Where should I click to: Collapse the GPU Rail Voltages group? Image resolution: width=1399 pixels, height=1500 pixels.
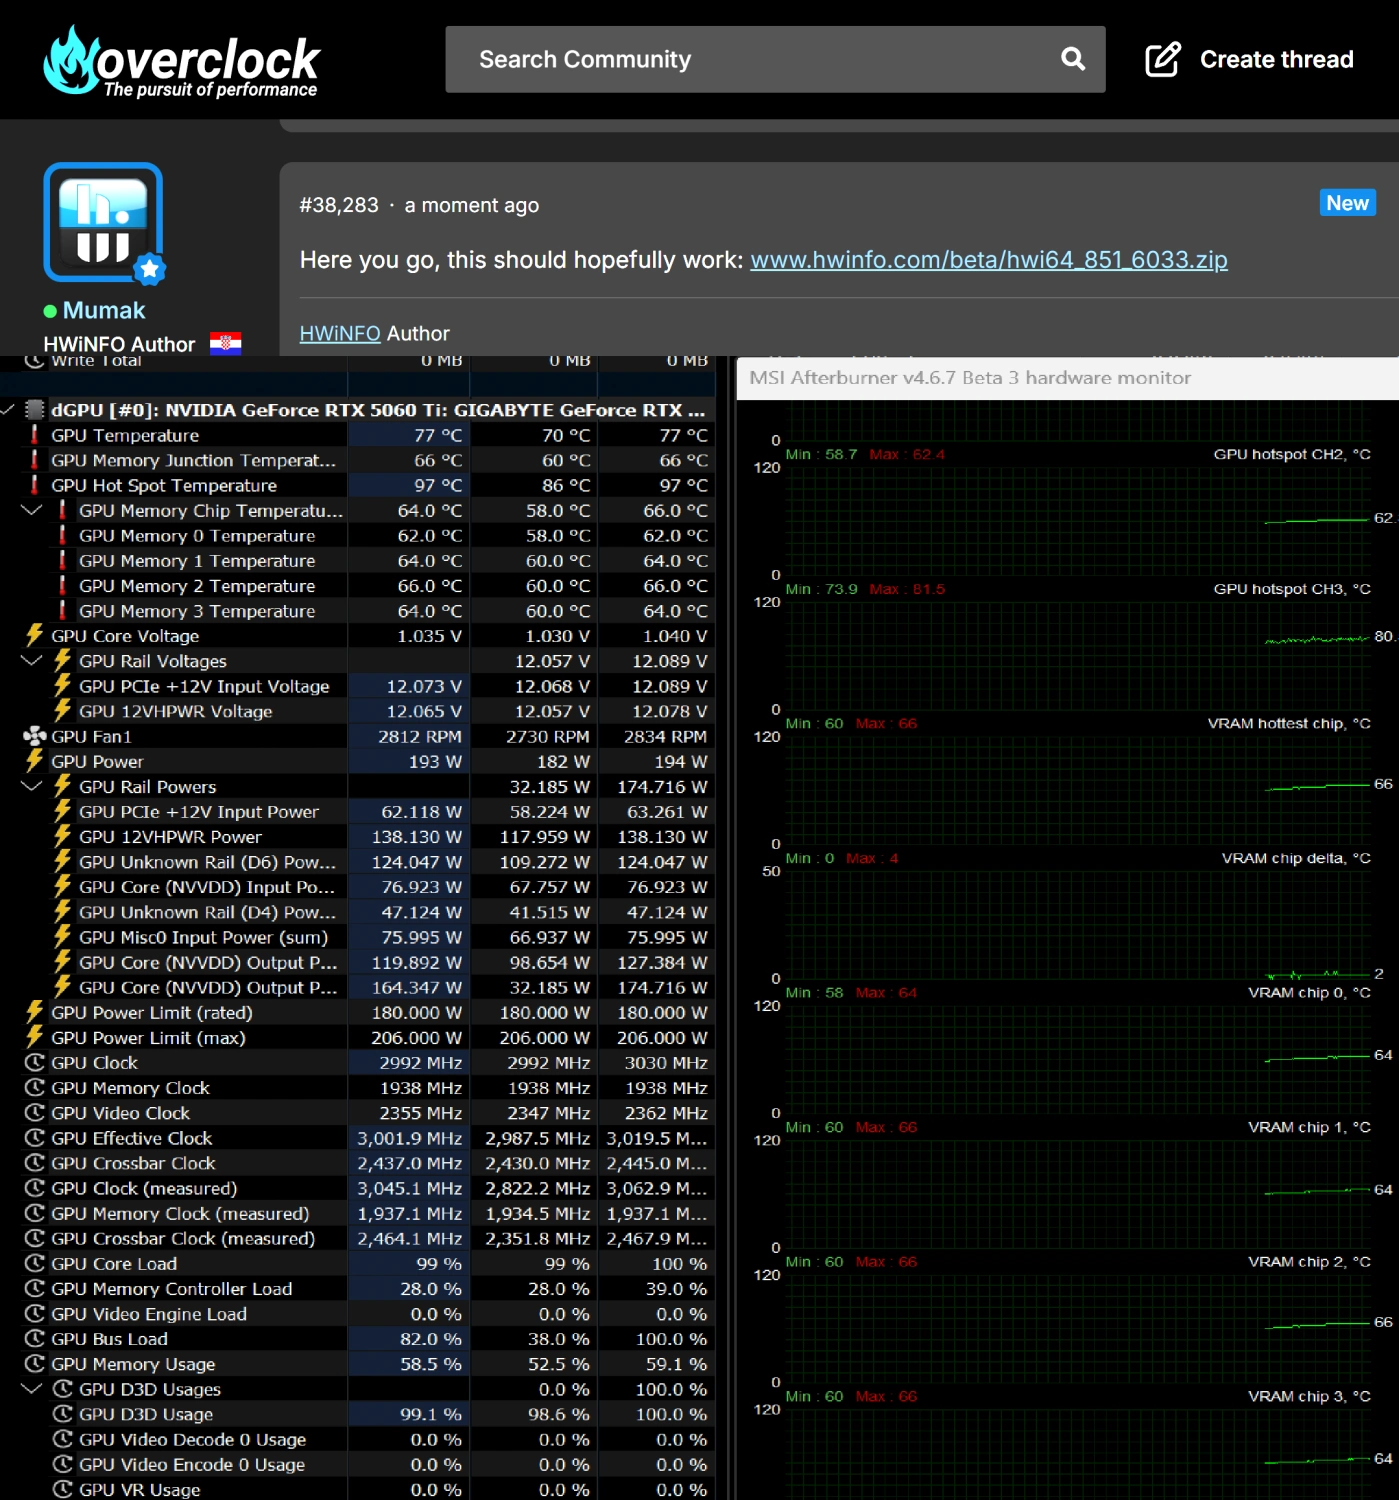(32, 661)
